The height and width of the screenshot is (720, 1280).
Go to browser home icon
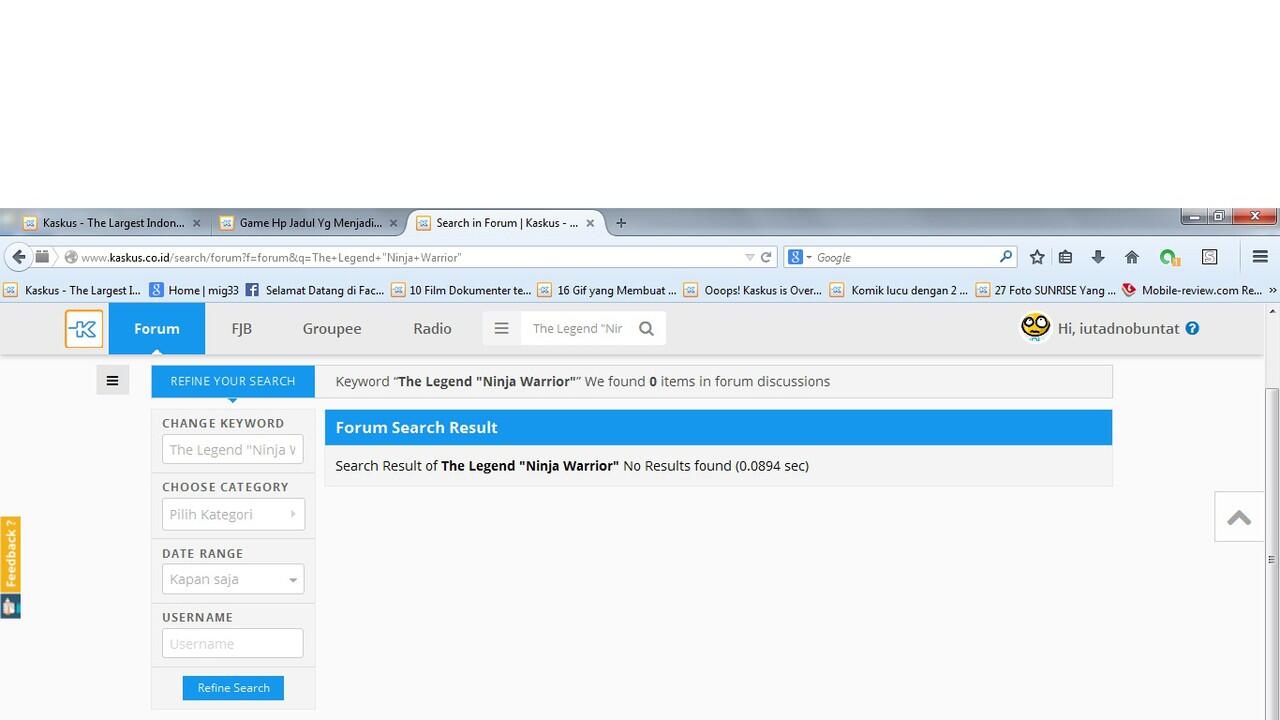pyautogui.click(x=1132, y=257)
